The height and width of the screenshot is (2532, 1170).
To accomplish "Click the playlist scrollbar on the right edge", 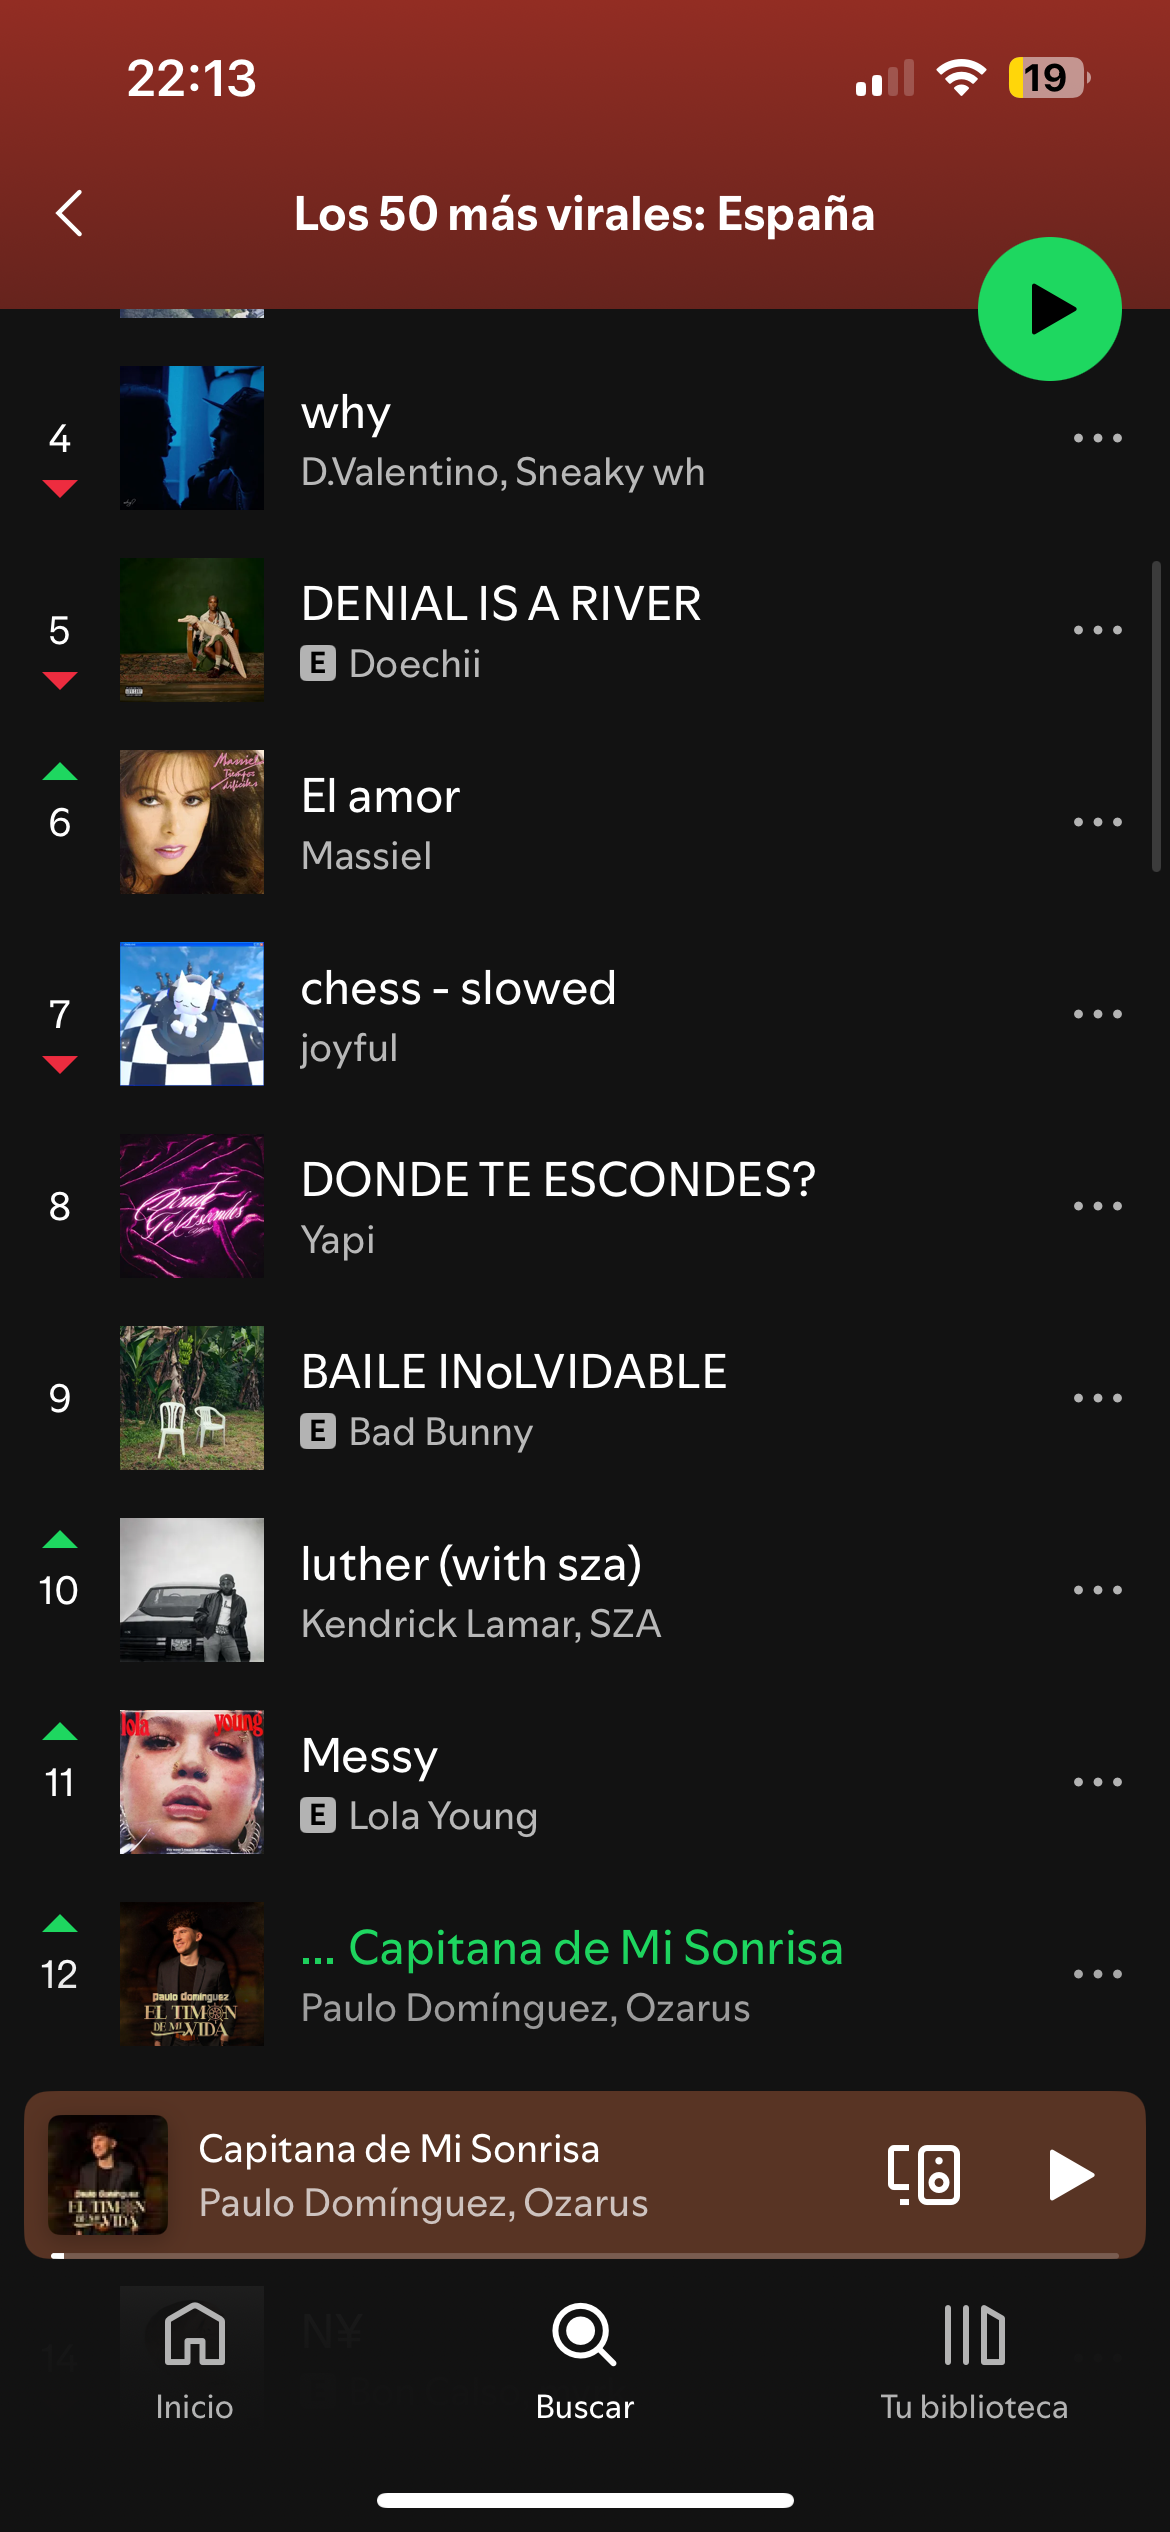I will click(x=1156, y=716).
